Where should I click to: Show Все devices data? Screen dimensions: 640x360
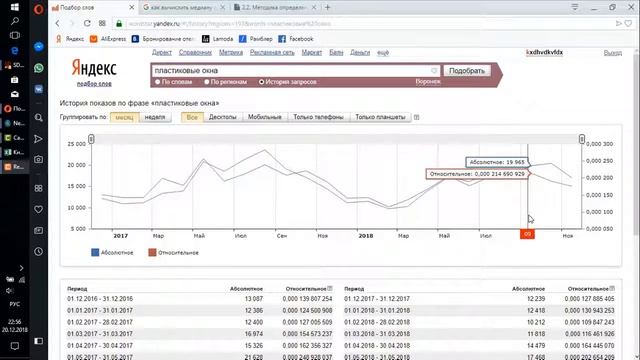(x=192, y=117)
